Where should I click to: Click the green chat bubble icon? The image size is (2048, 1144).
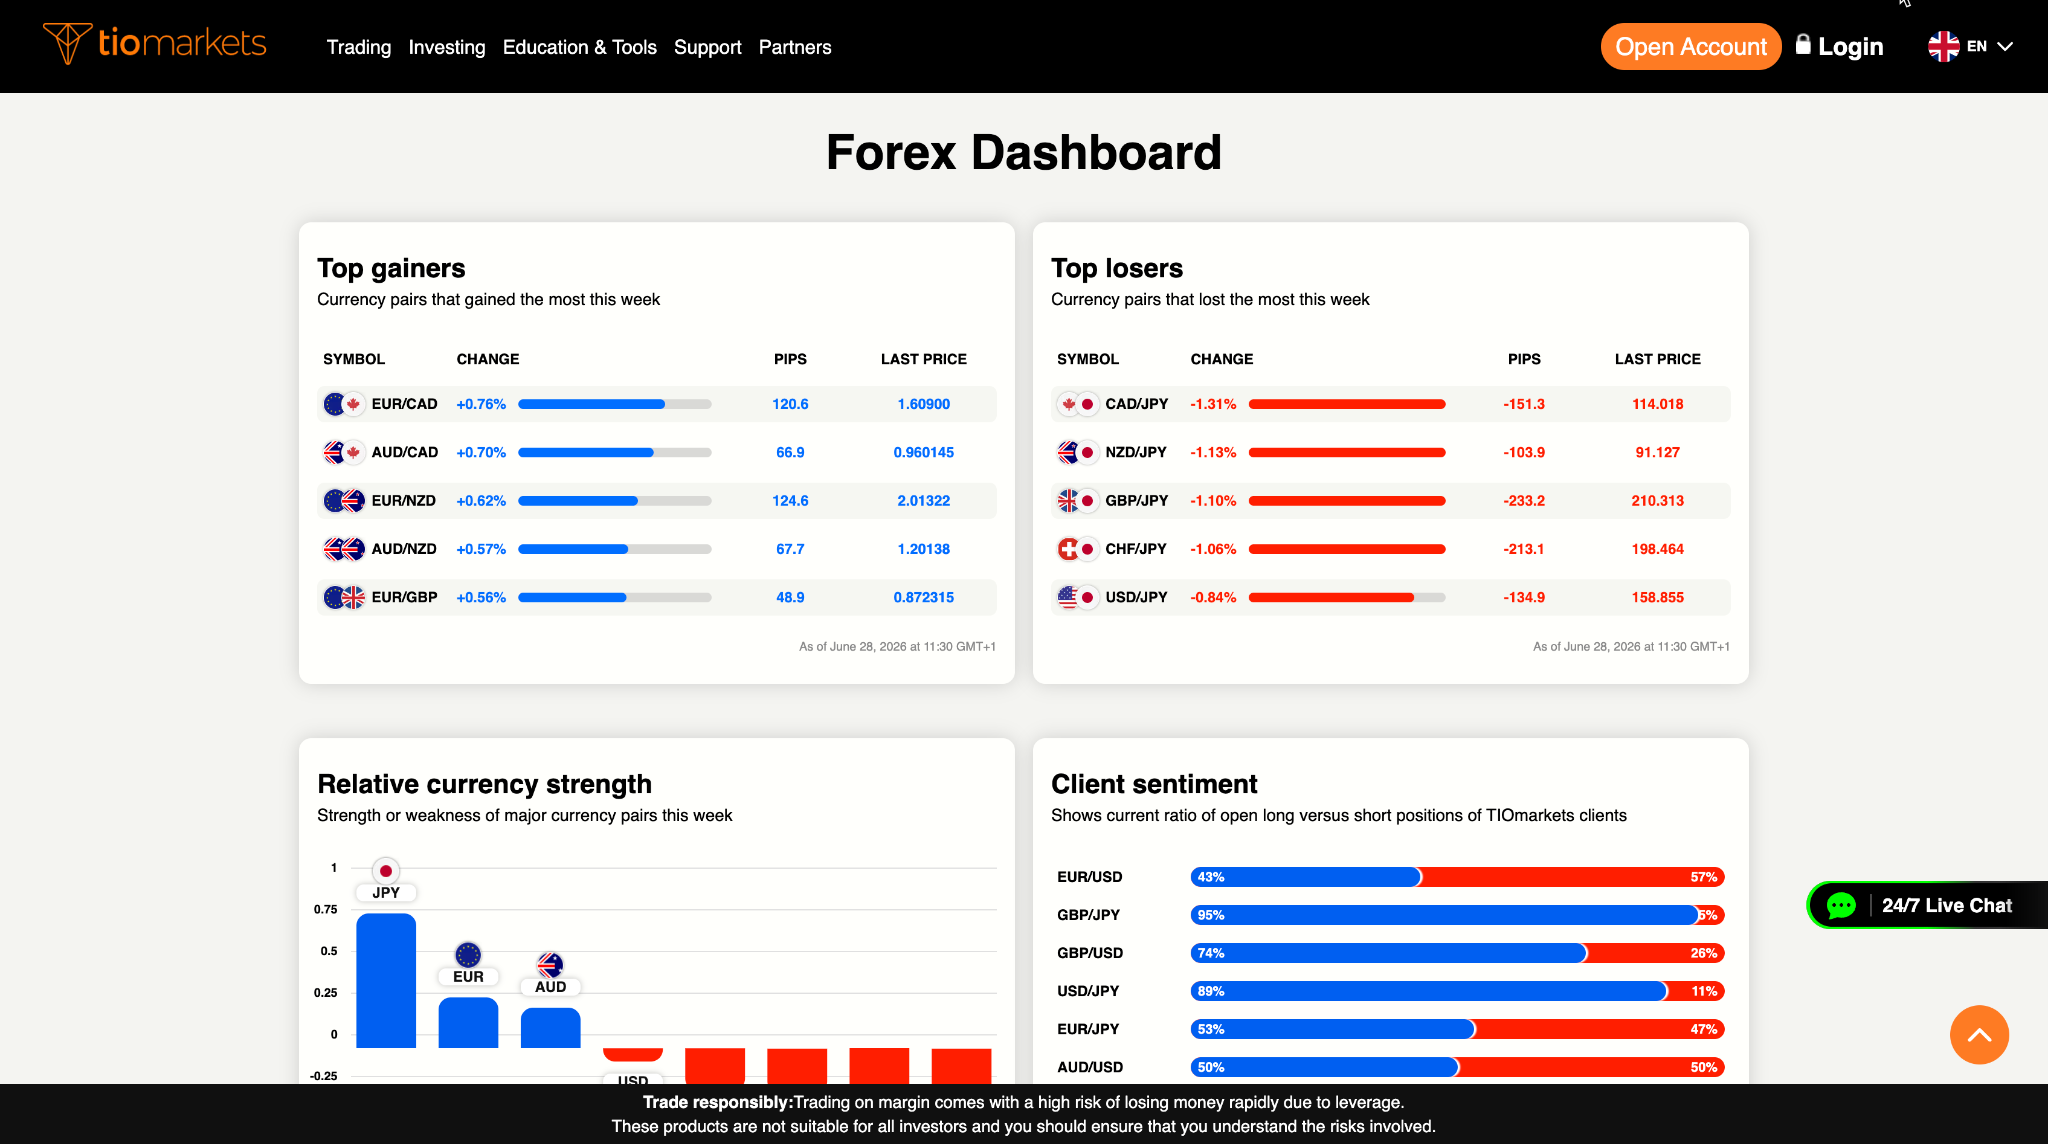[x=1841, y=905]
